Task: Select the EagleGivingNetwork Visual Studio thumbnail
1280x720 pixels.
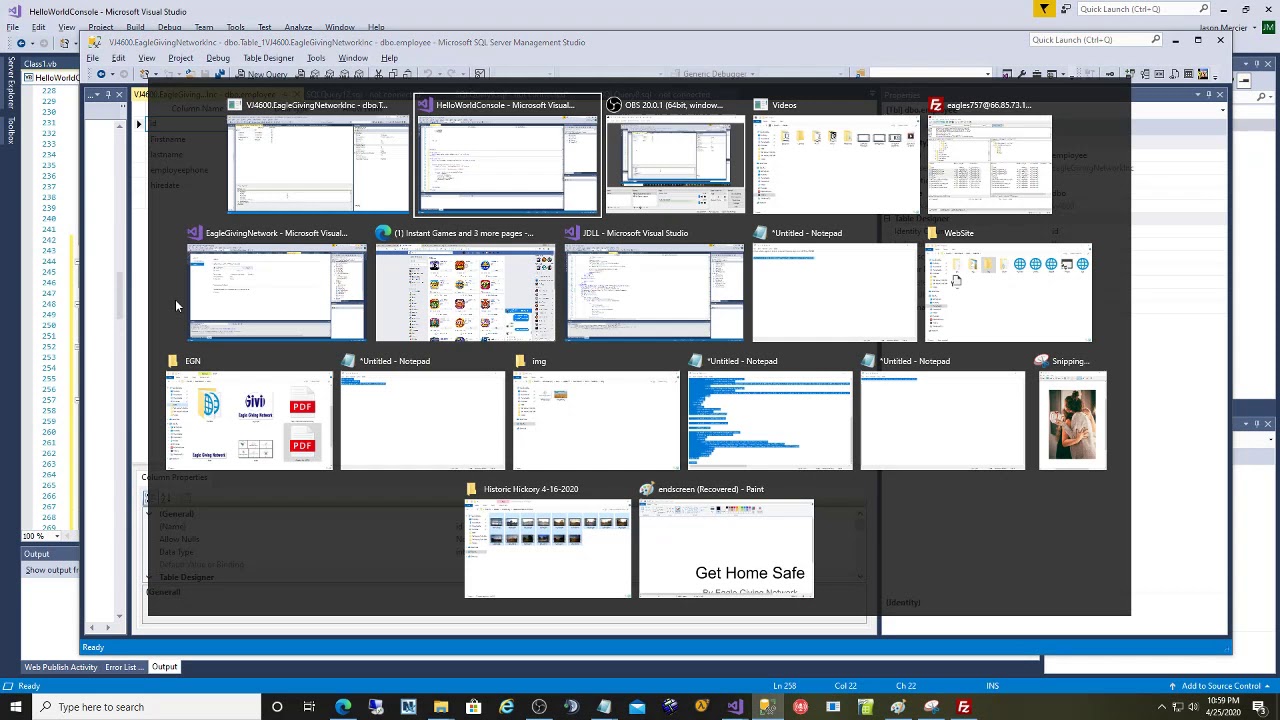Action: click(x=277, y=293)
